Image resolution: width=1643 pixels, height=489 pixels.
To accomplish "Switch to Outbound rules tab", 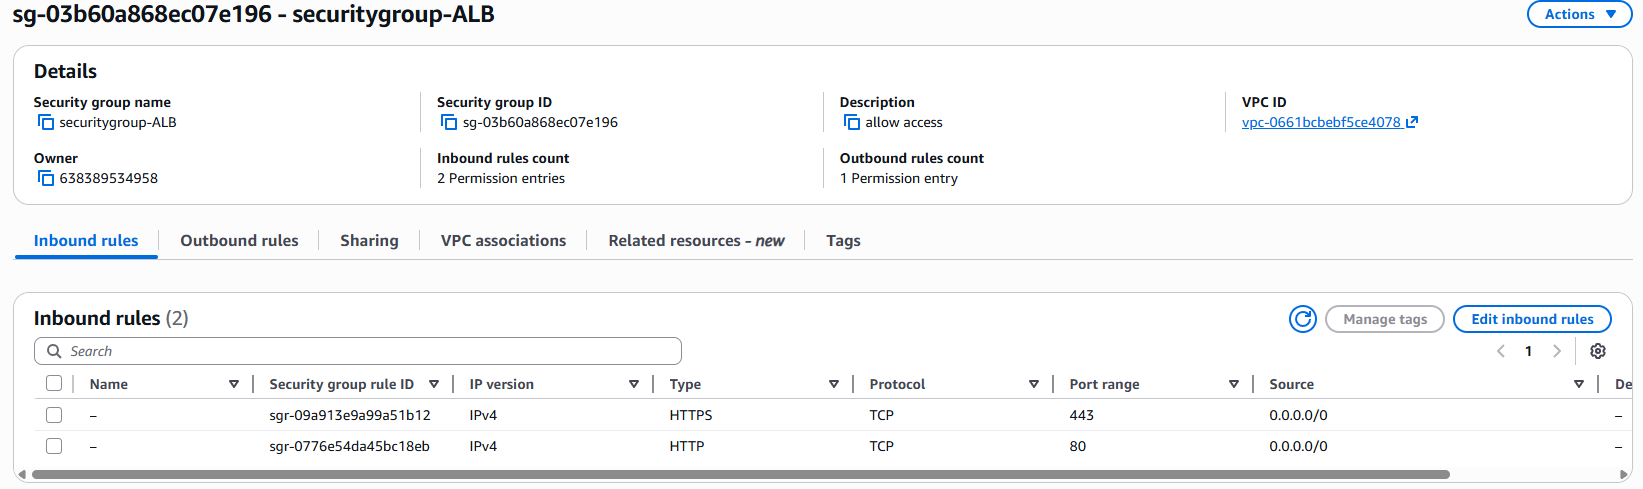I will pos(239,241).
